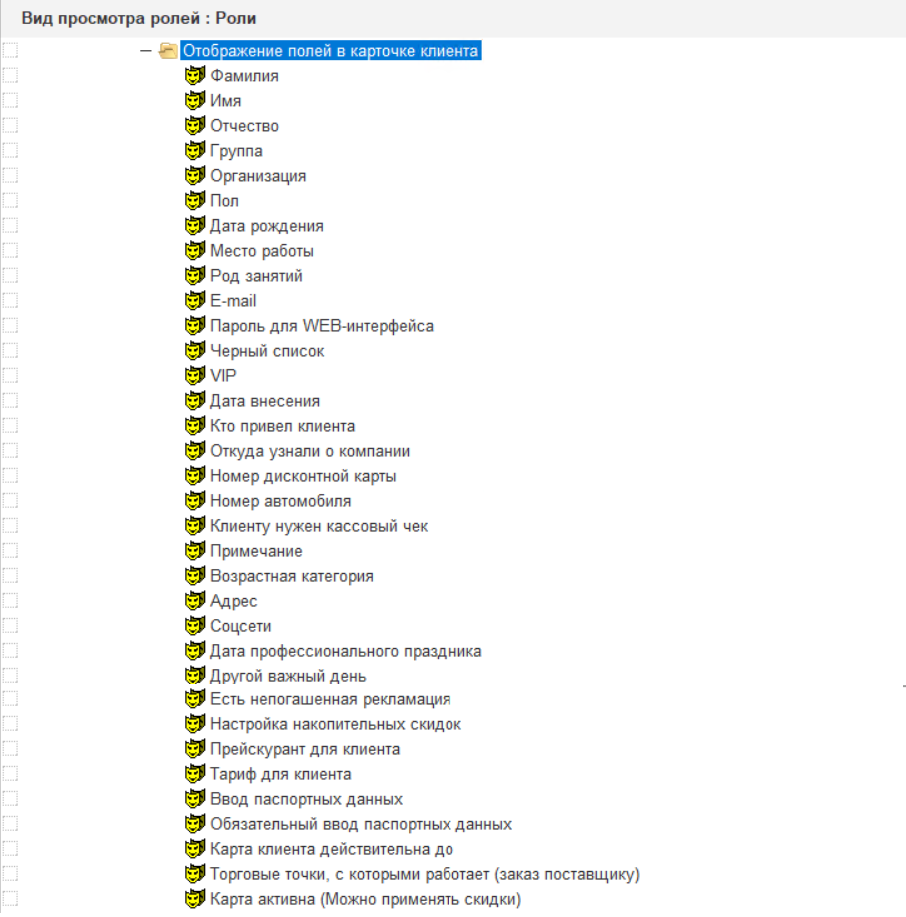Click the mask icon beside VIP

[195, 376]
